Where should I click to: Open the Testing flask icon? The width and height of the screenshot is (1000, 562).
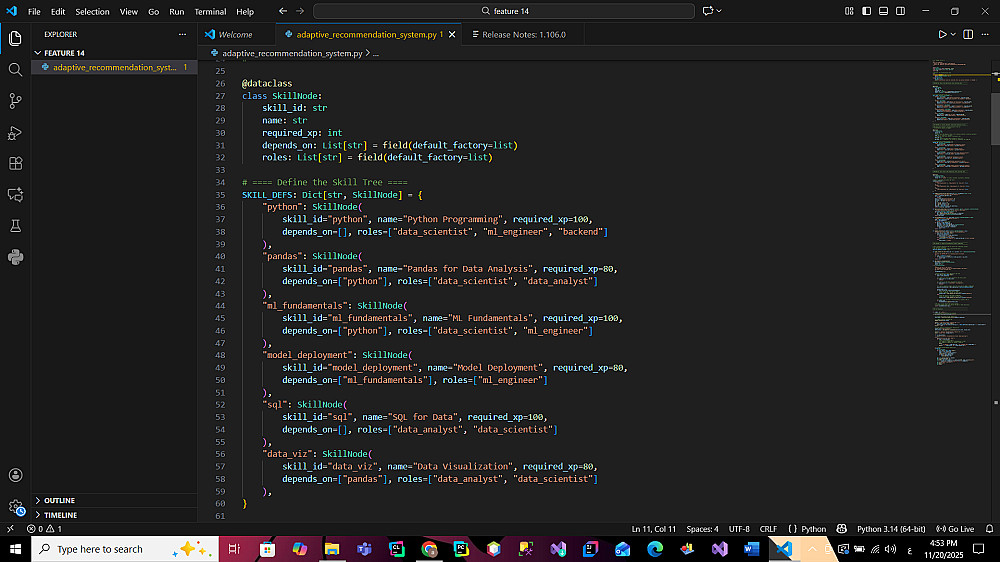point(15,226)
